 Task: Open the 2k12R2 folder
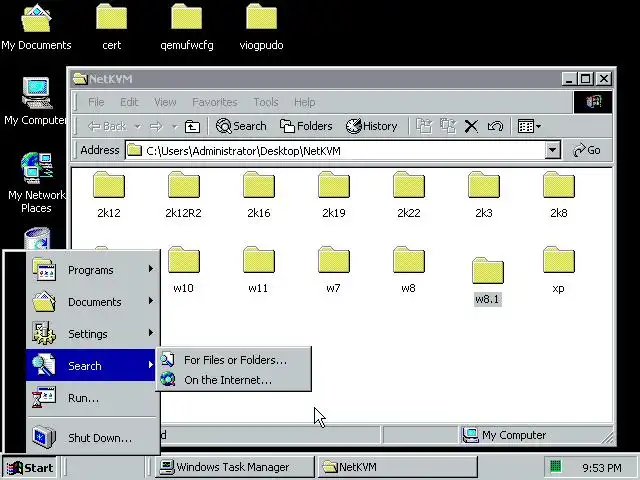point(183,195)
